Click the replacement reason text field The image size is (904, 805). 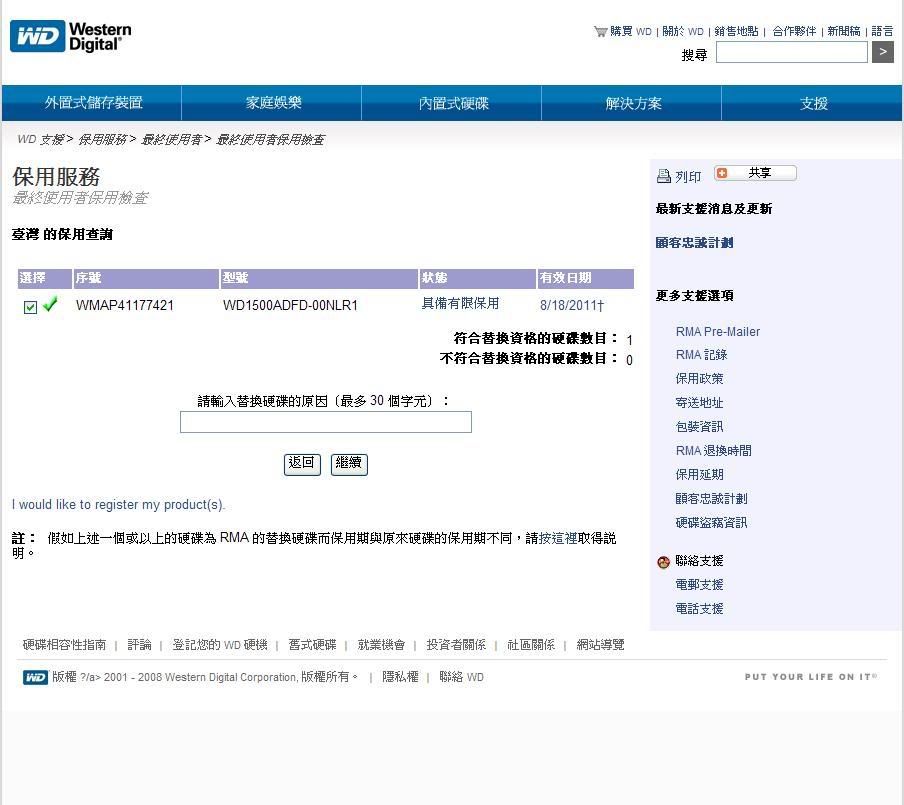point(326,422)
